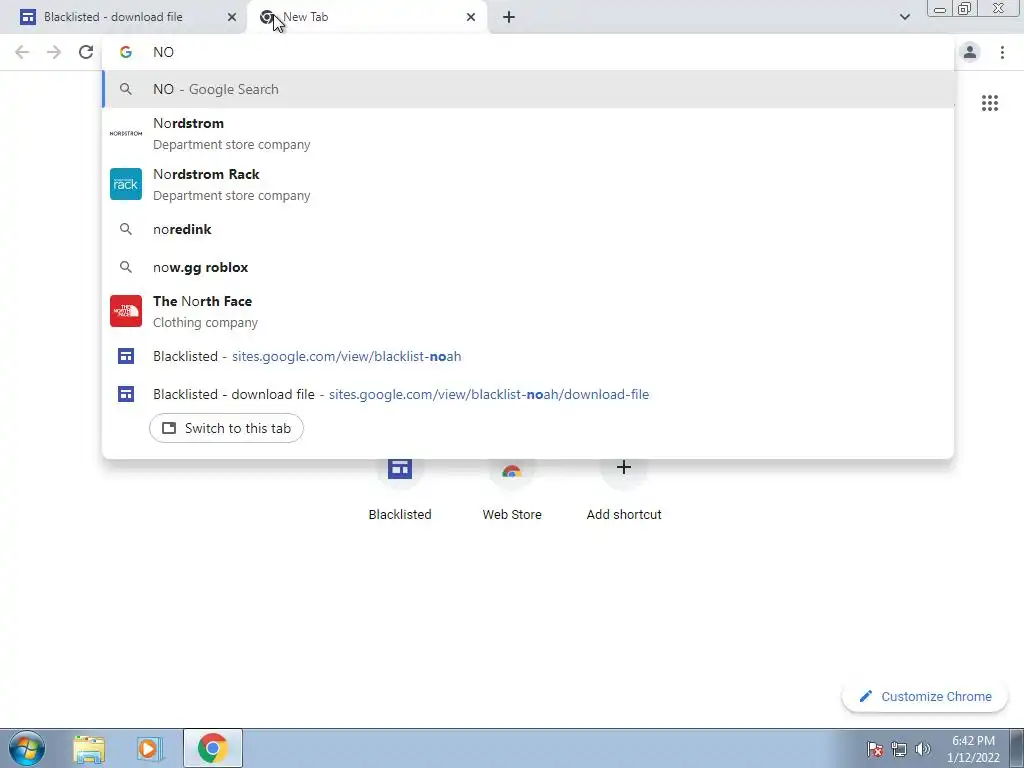The width and height of the screenshot is (1024, 768).
Task: Click the volume speaker tray icon
Action: tap(922, 749)
